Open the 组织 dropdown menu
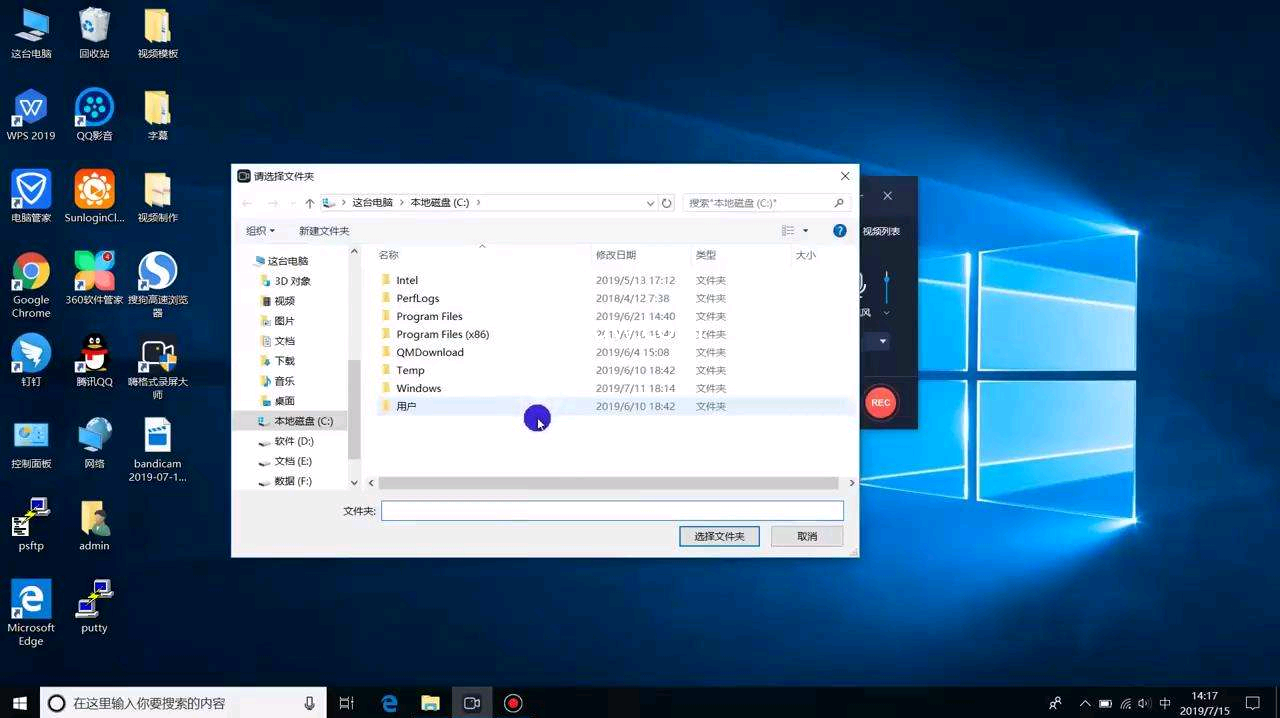The width and height of the screenshot is (1280, 718). click(260, 231)
